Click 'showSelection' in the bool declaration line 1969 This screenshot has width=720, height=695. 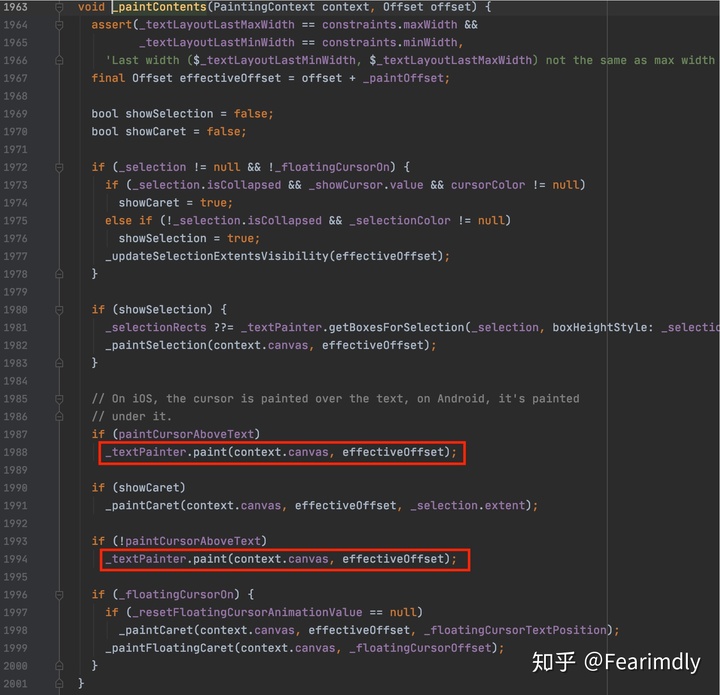click(x=169, y=114)
